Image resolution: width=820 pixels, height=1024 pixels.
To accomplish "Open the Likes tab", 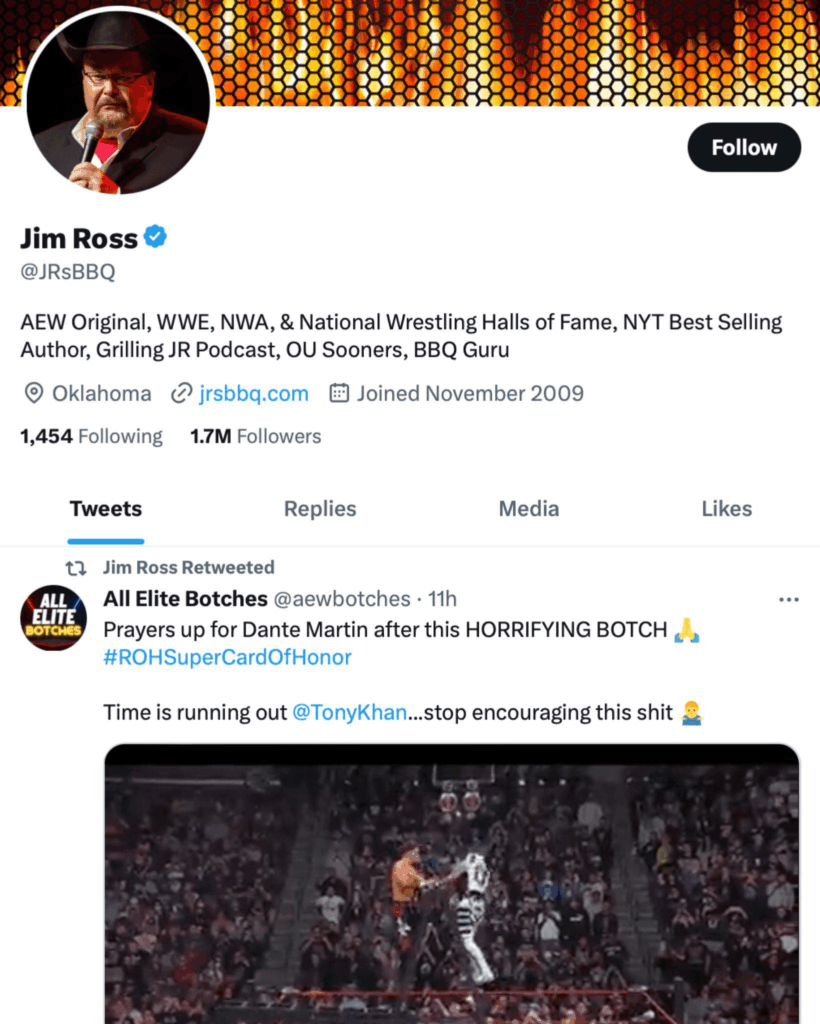I will coord(726,508).
